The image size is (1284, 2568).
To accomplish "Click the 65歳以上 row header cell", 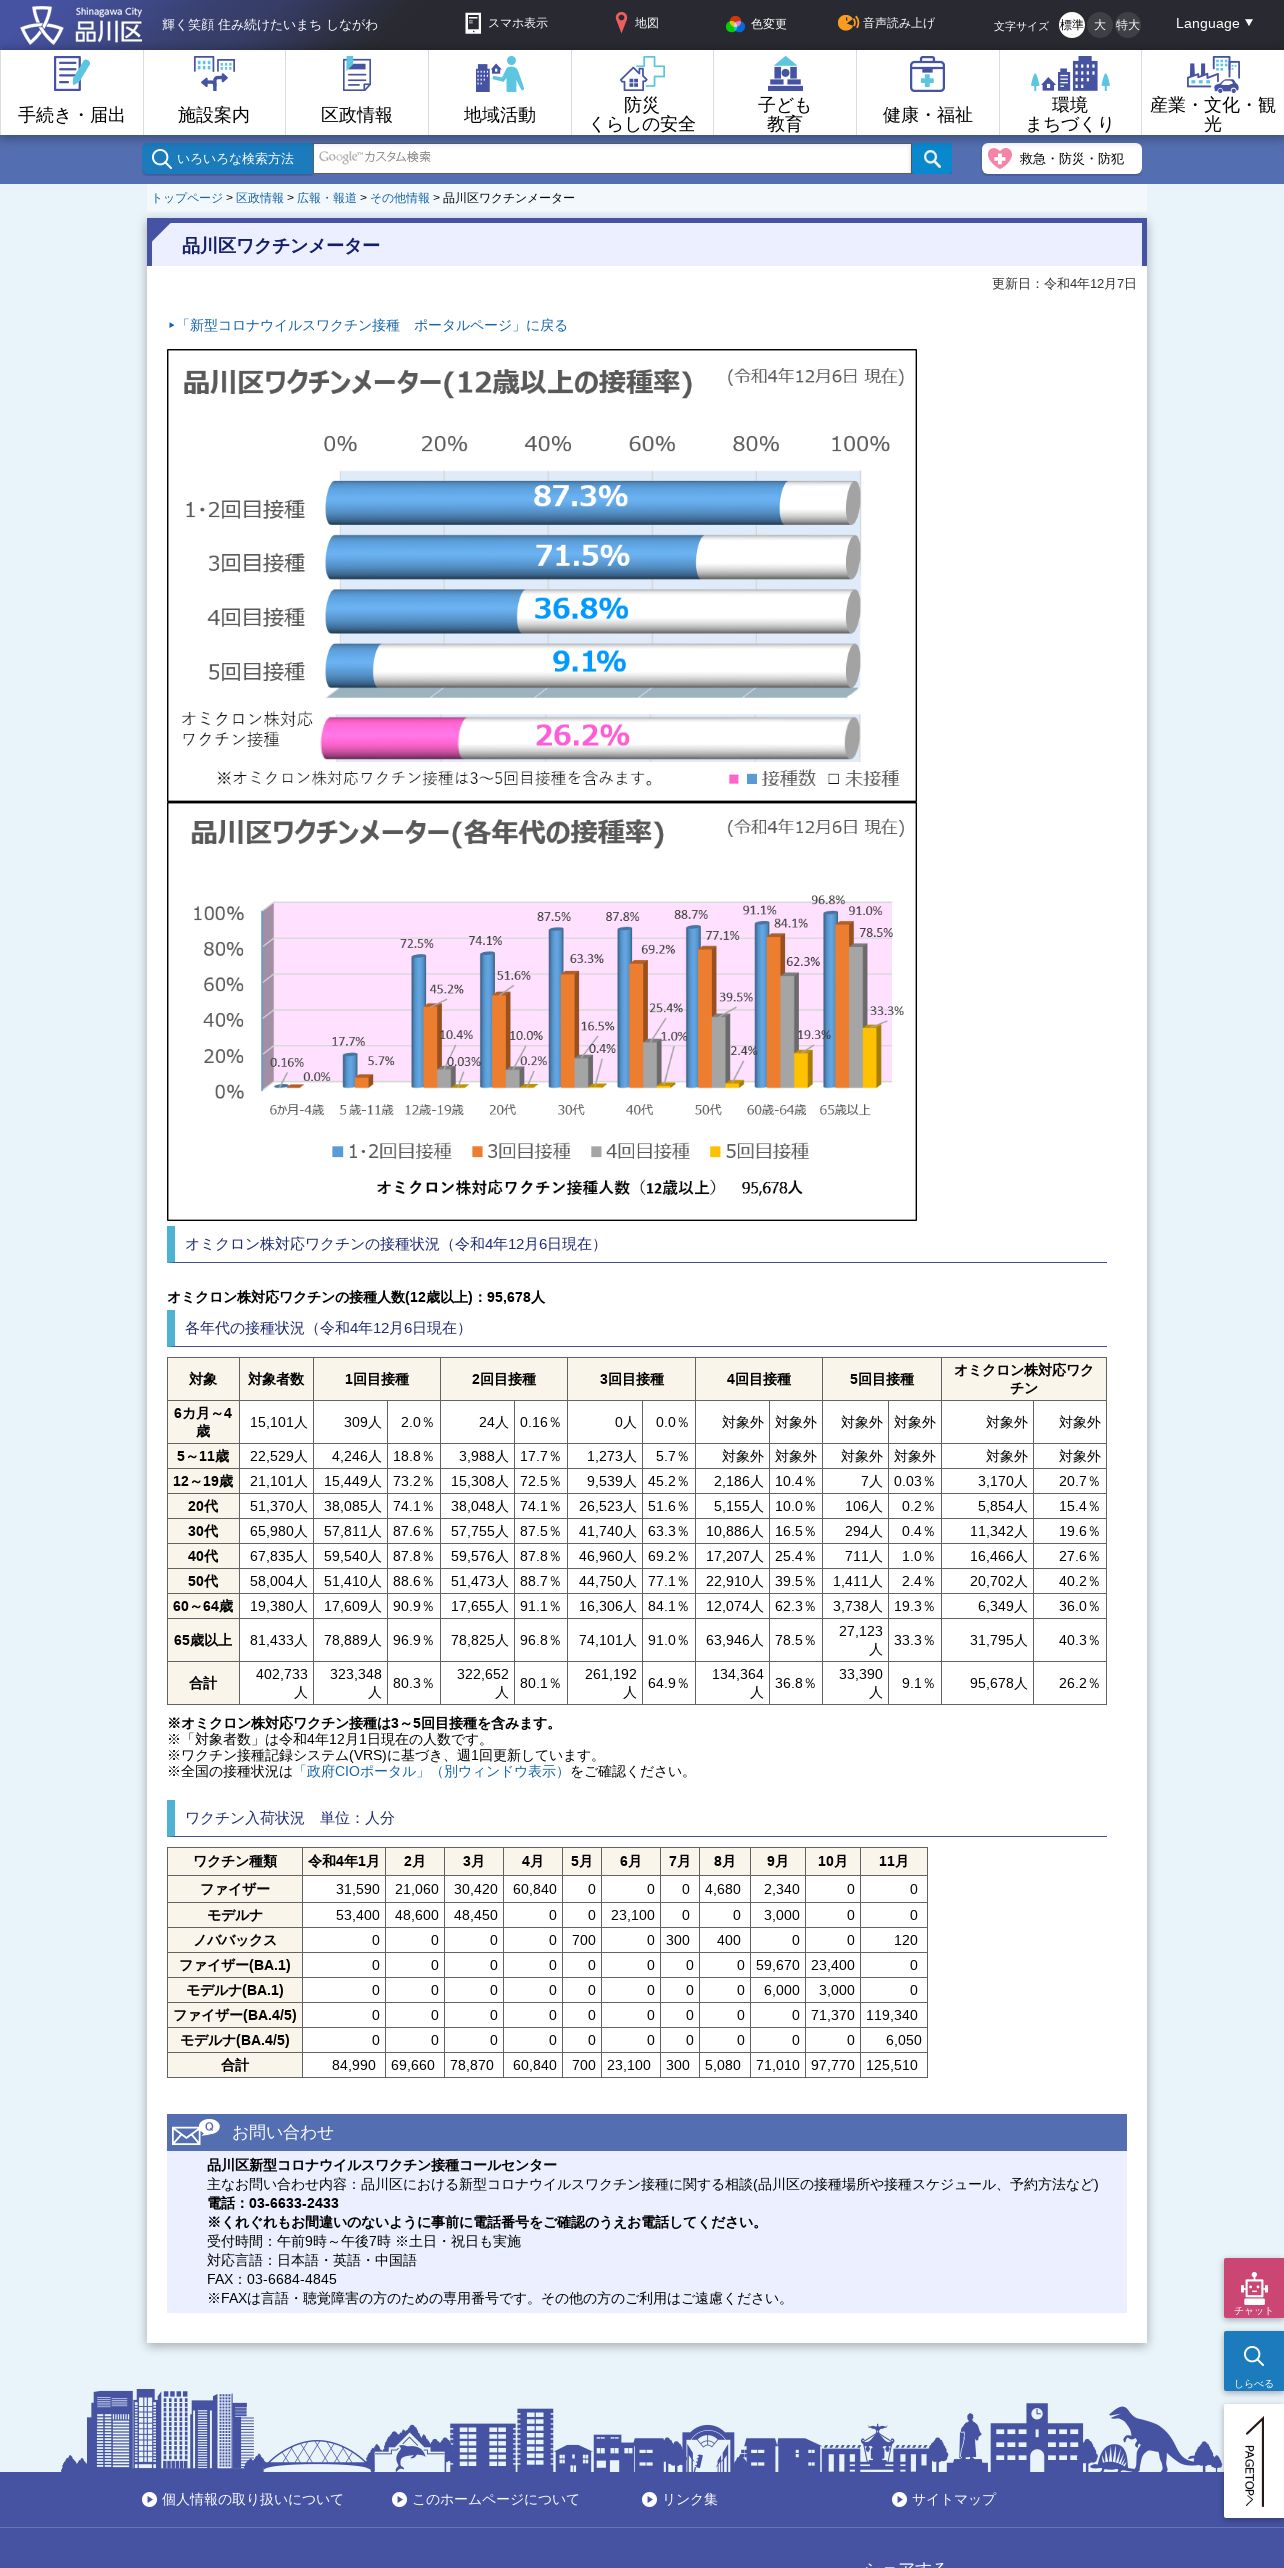I will coord(203,1640).
